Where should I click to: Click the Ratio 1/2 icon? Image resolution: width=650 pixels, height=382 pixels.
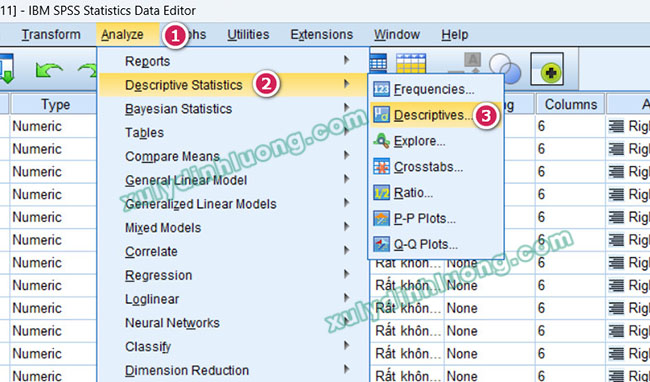pos(381,193)
